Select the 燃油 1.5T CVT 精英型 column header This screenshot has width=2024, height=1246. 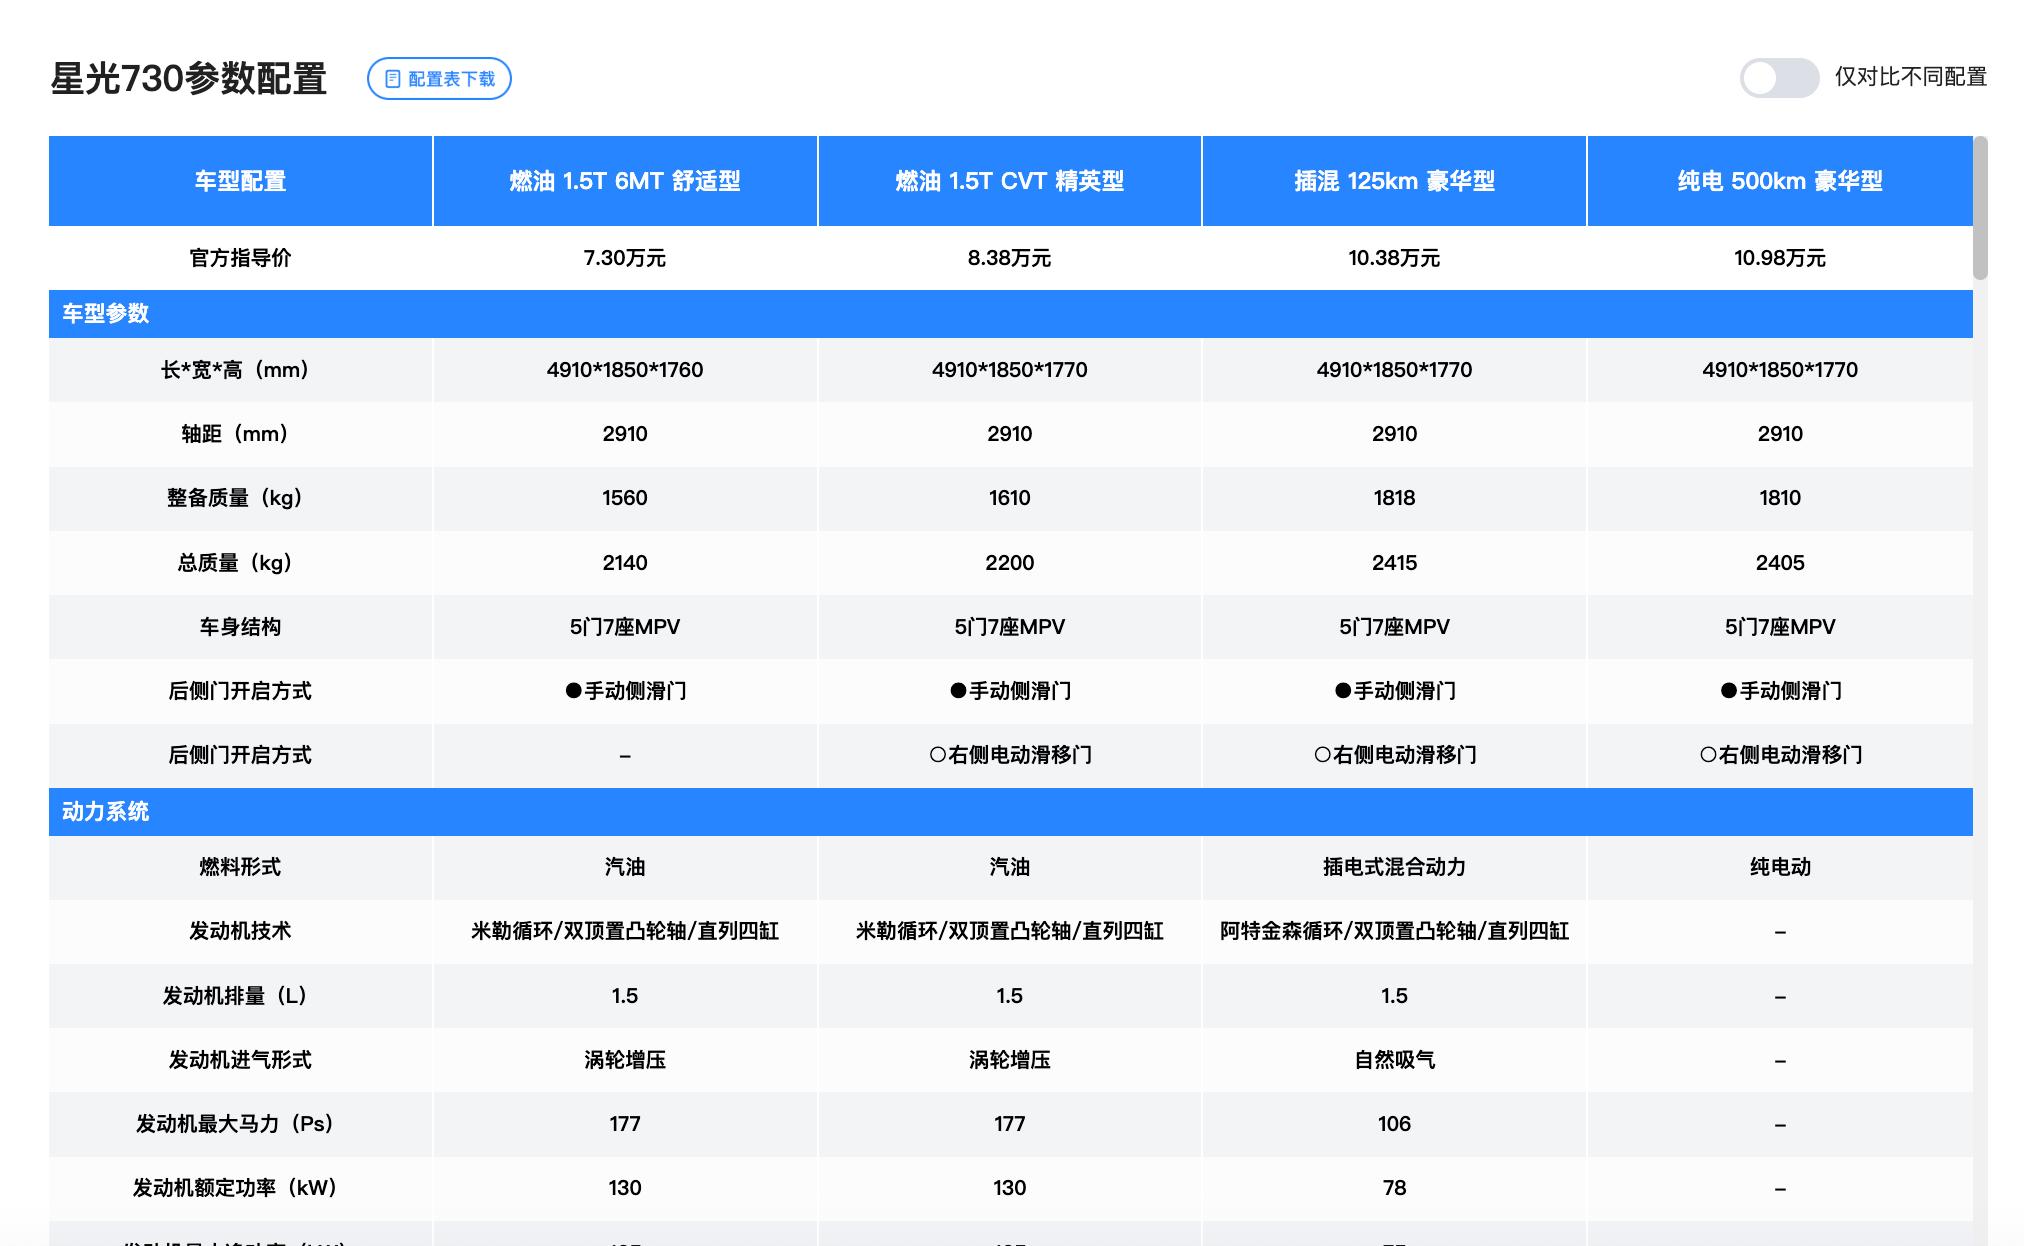[1009, 181]
